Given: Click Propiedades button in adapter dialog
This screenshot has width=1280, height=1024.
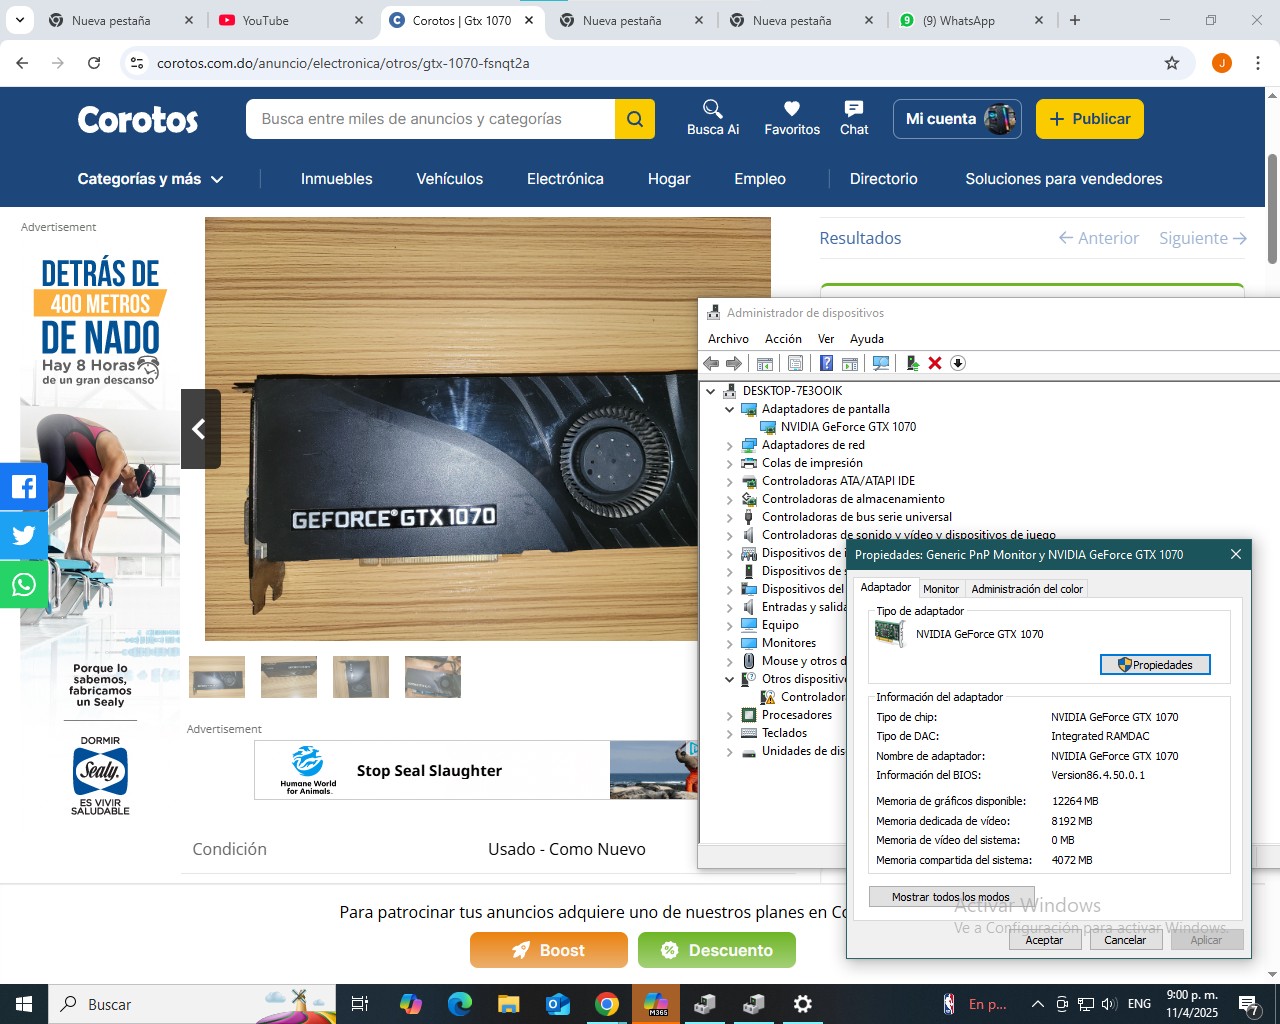Looking at the screenshot, I should 1155,665.
